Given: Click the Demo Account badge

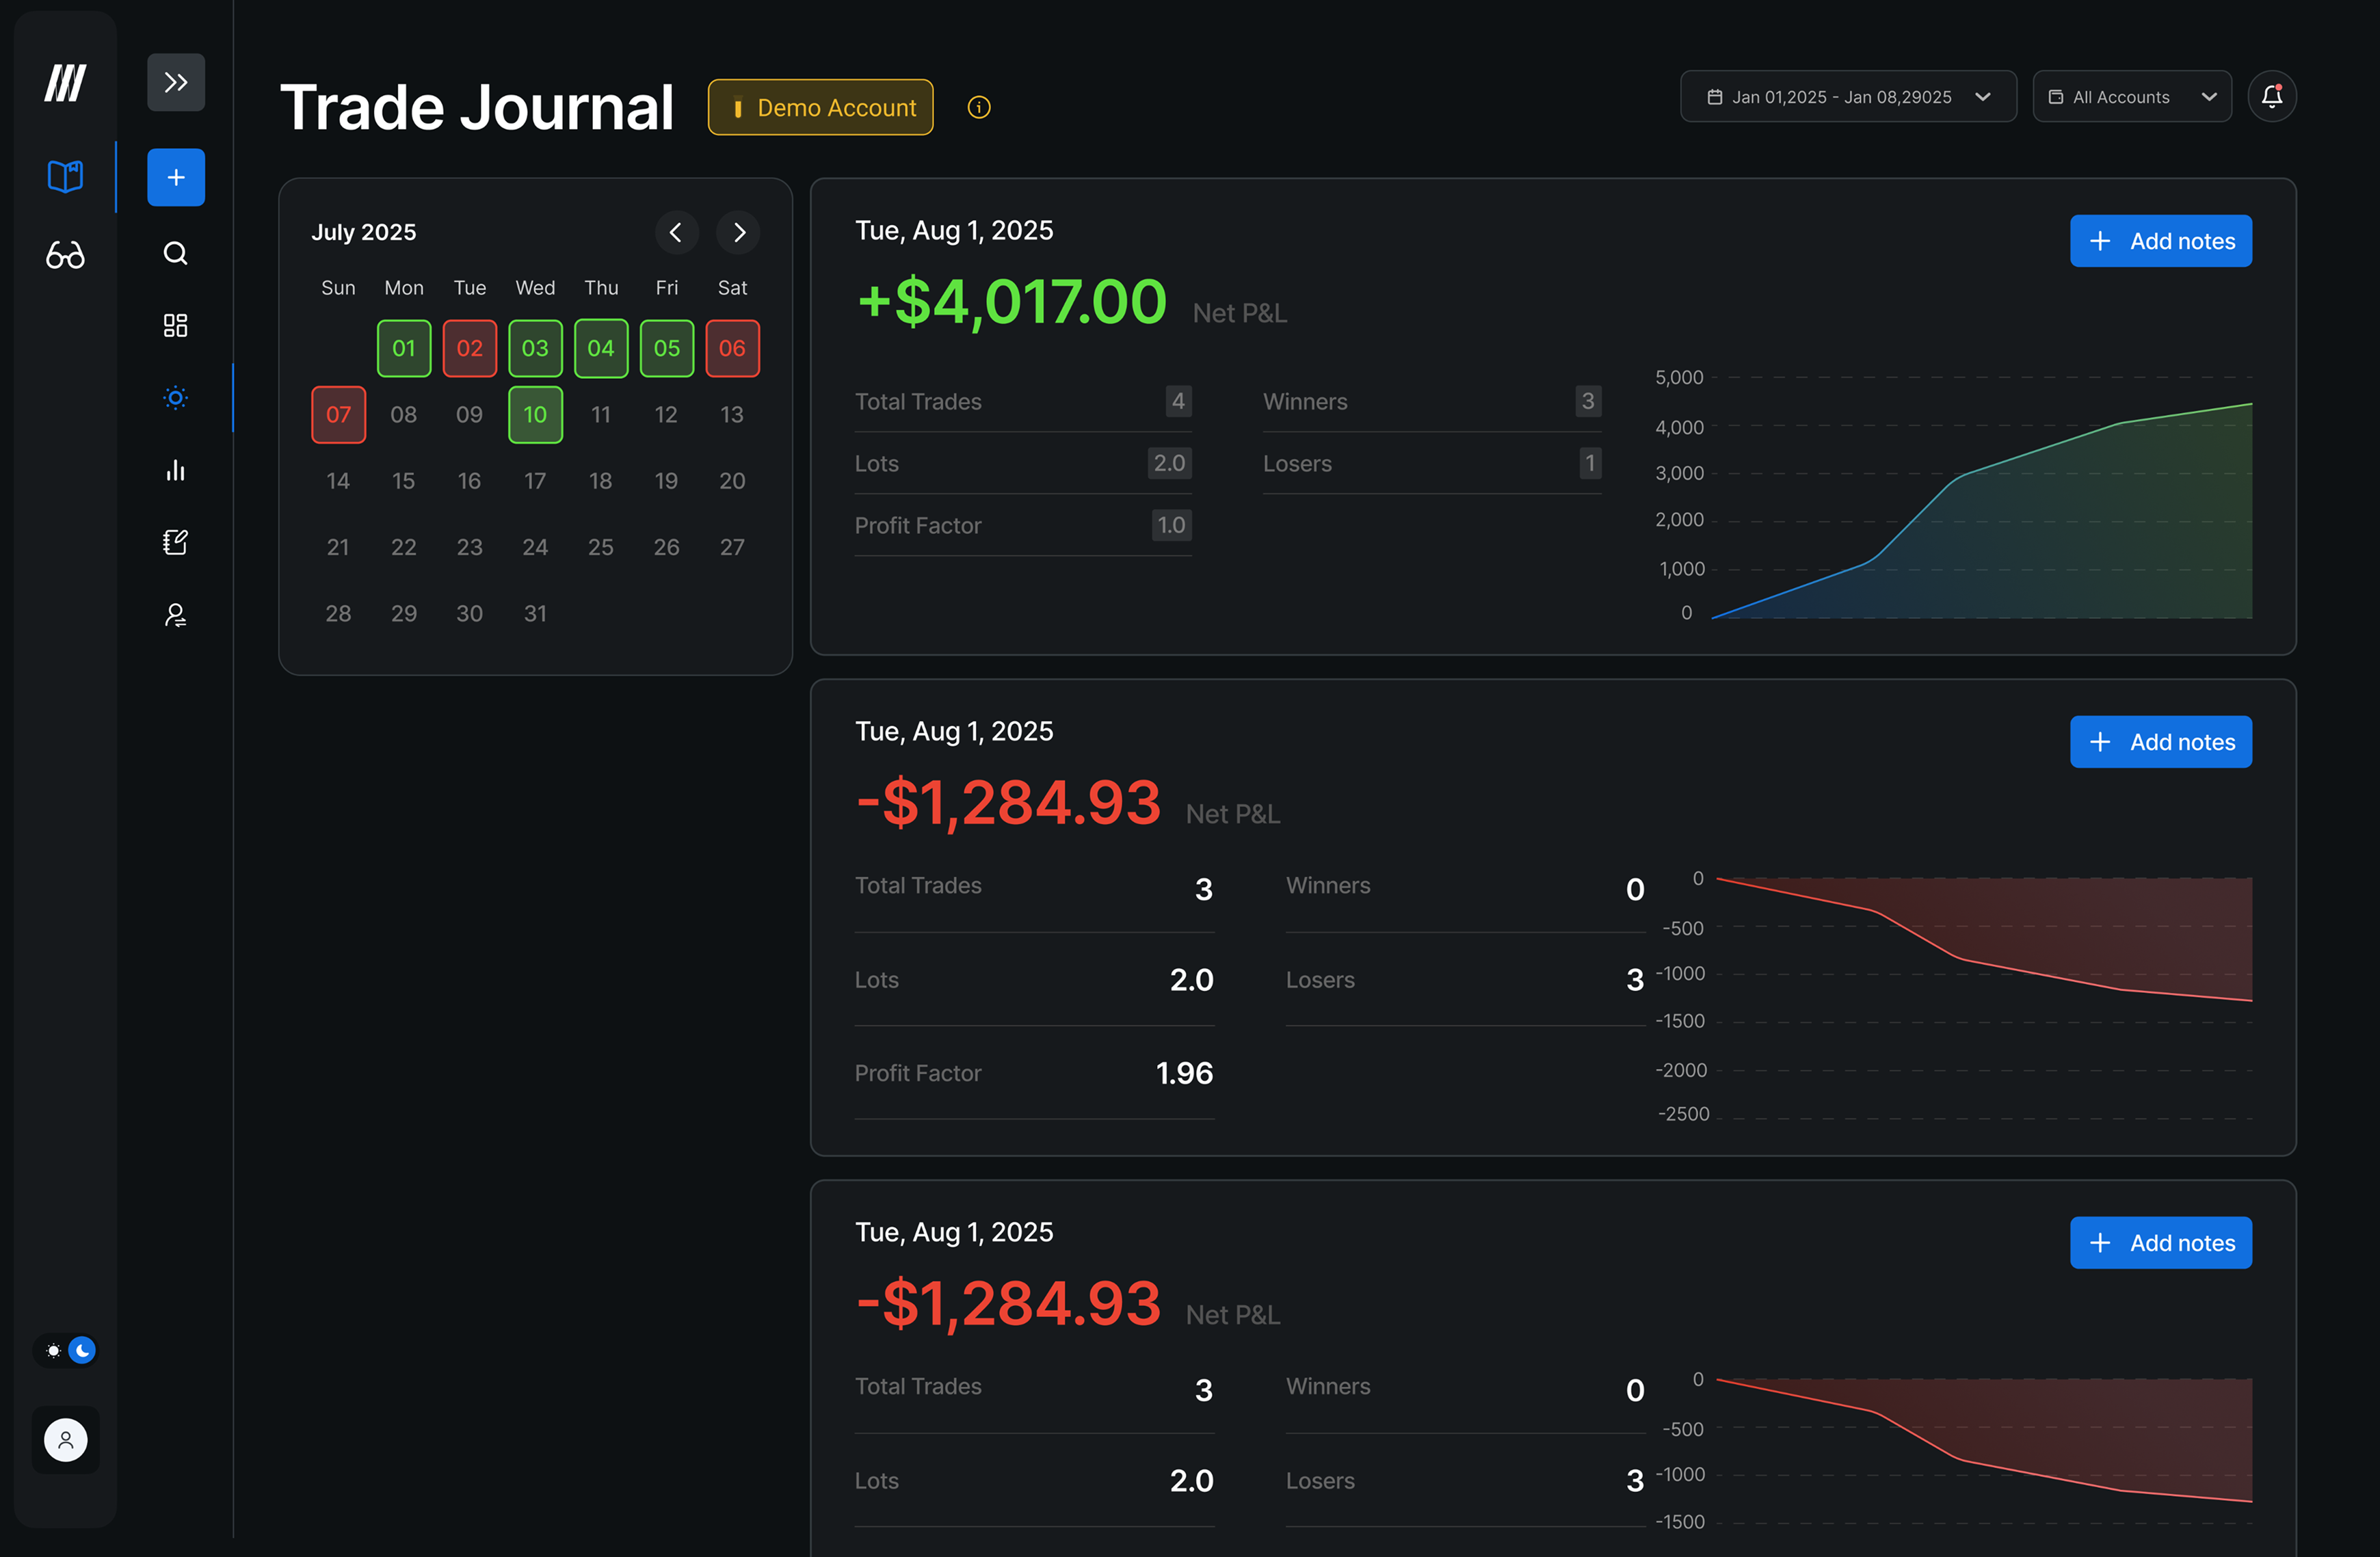Looking at the screenshot, I should (x=820, y=107).
